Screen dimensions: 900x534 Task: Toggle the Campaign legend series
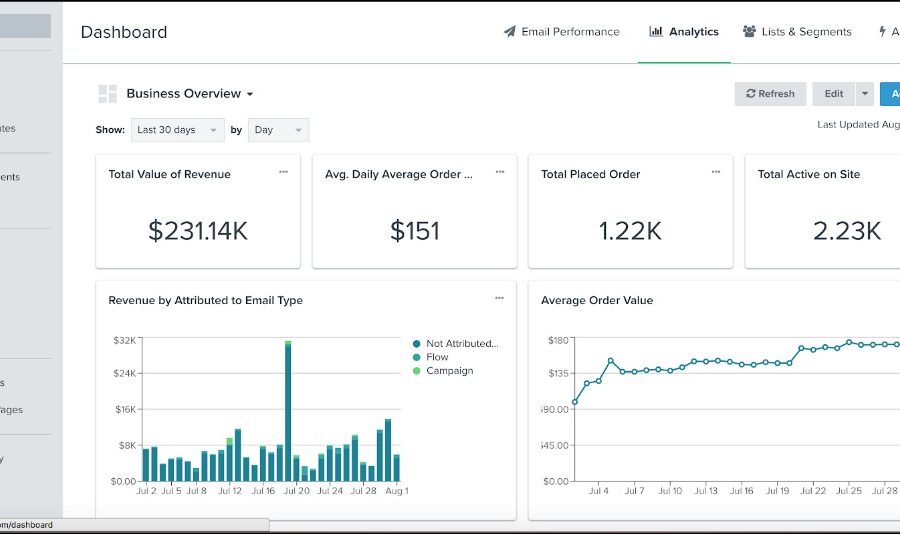click(449, 371)
